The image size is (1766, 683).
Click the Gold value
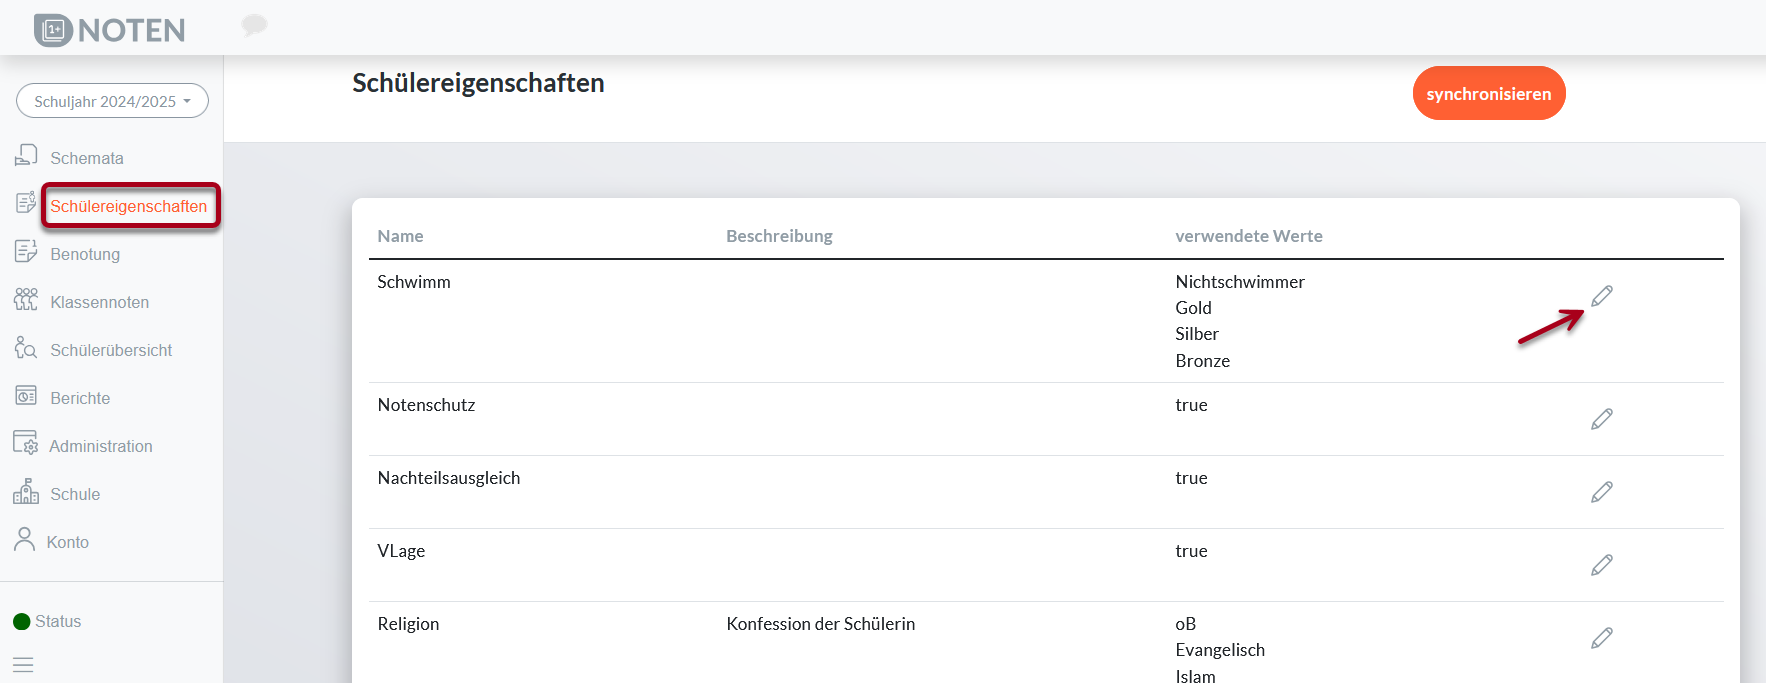[x=1193, y=308]
